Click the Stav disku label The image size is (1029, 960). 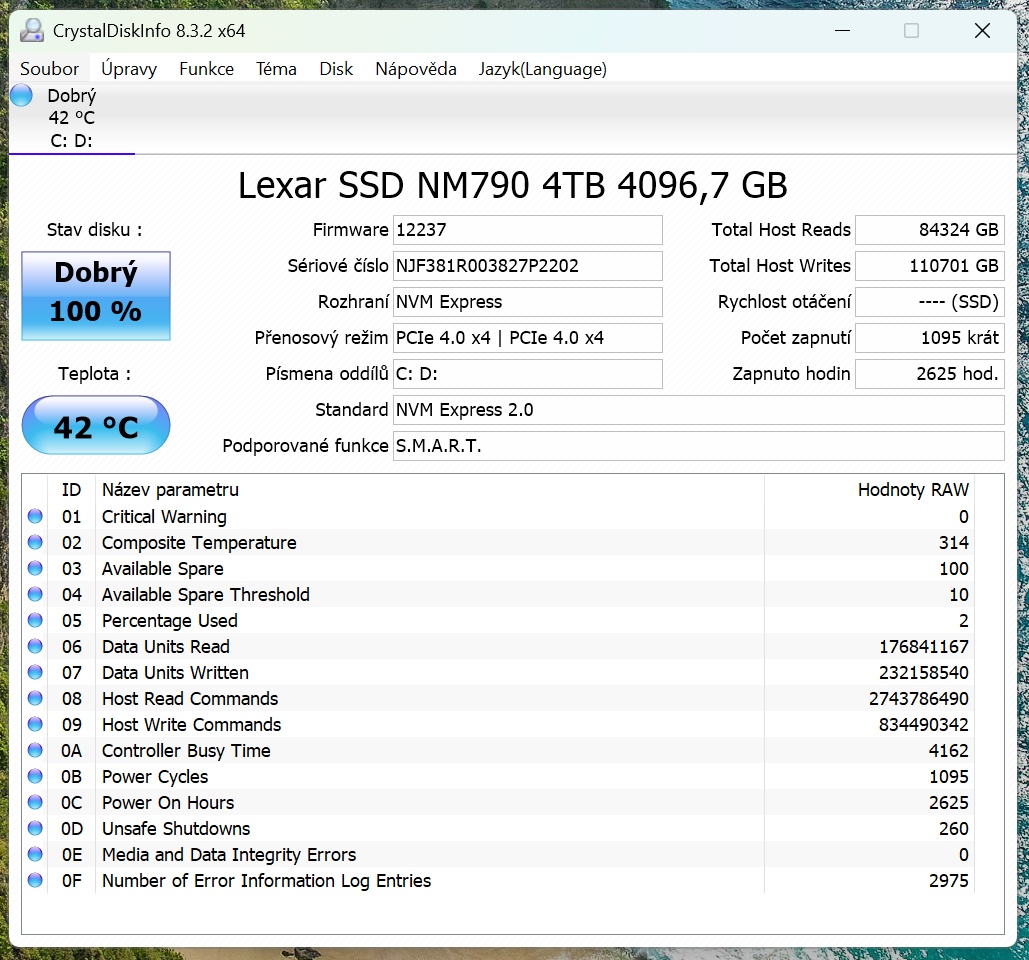[94, 230]
